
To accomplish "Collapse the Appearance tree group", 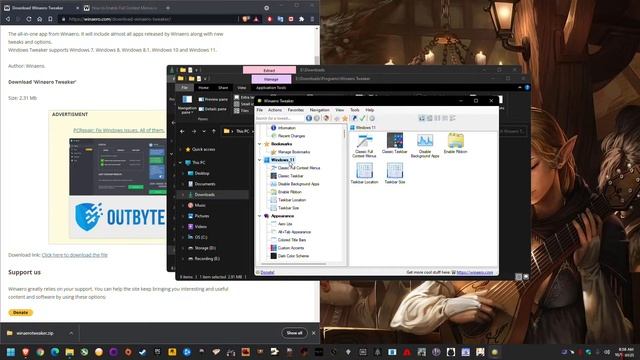I will 260,216.
